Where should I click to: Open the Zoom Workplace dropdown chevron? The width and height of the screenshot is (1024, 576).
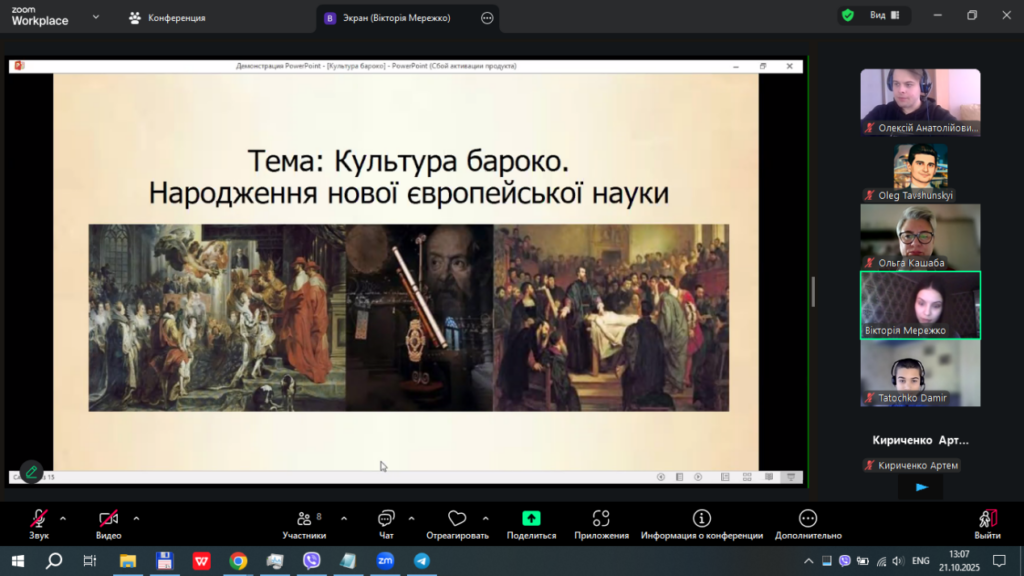(95, 17)
